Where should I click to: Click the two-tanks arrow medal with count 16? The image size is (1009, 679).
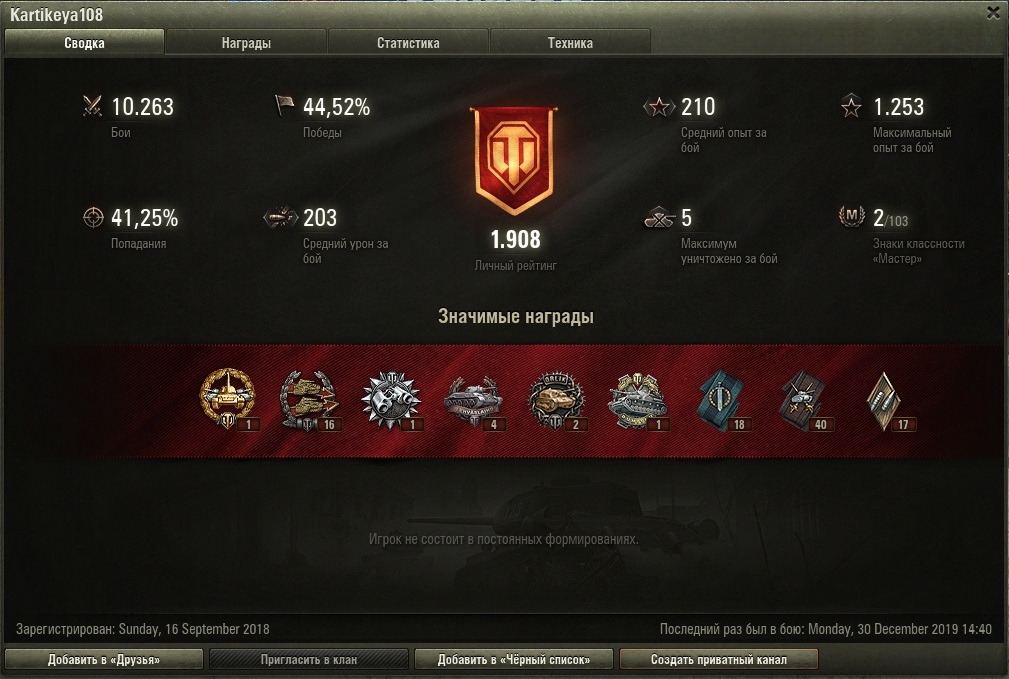310,400
